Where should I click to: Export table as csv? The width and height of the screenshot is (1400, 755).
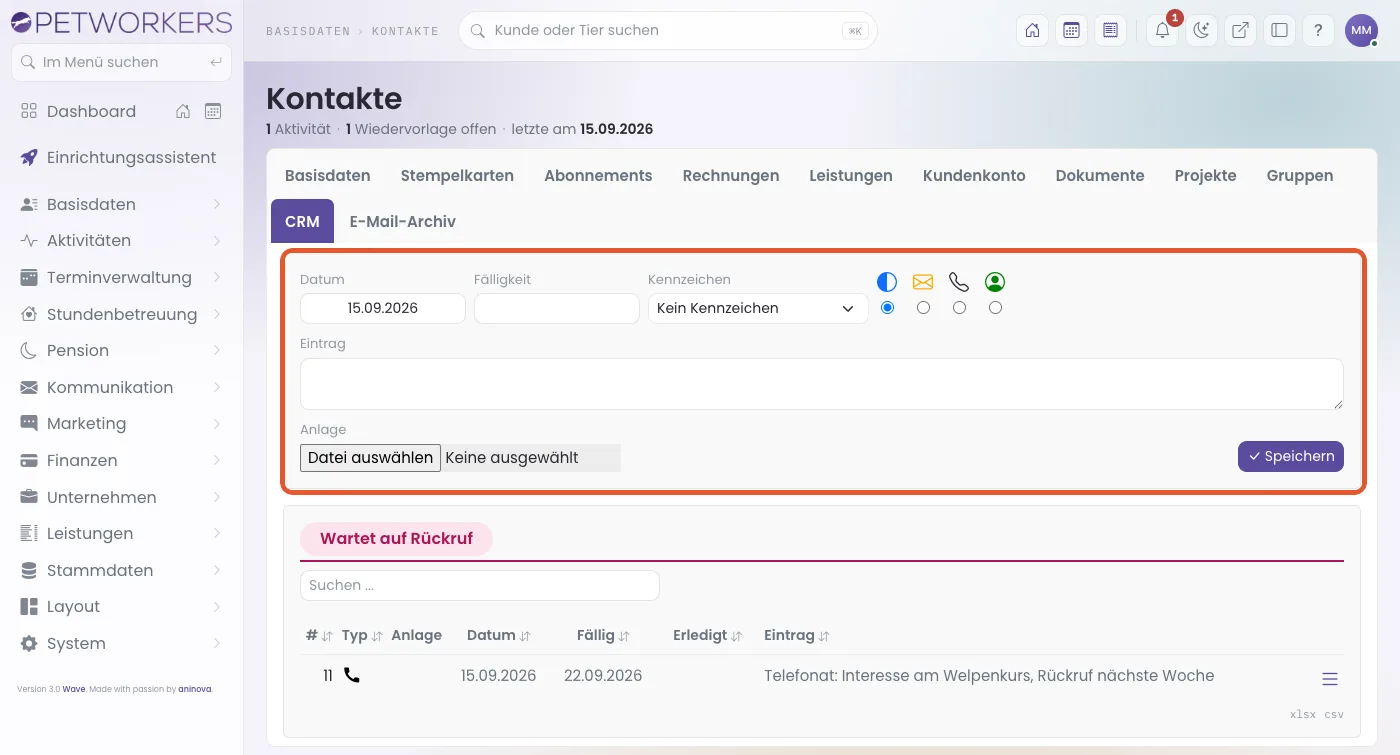click(1335, 714)
